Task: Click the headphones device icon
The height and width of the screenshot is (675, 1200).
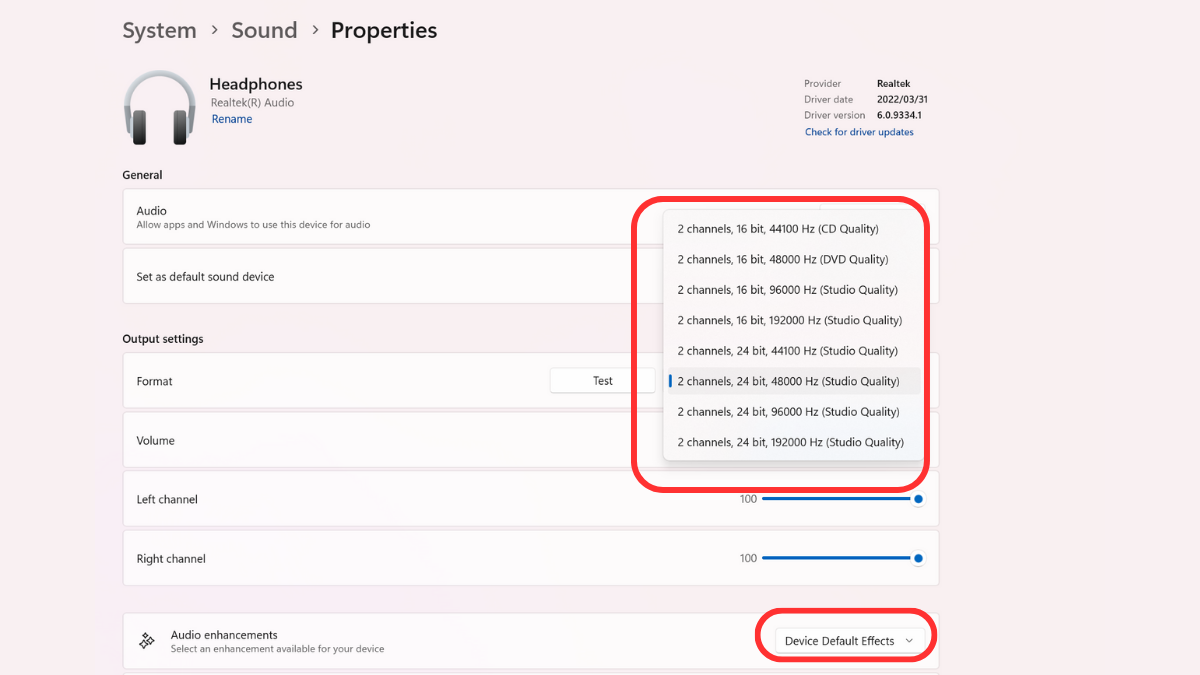Action: point(159,109)
